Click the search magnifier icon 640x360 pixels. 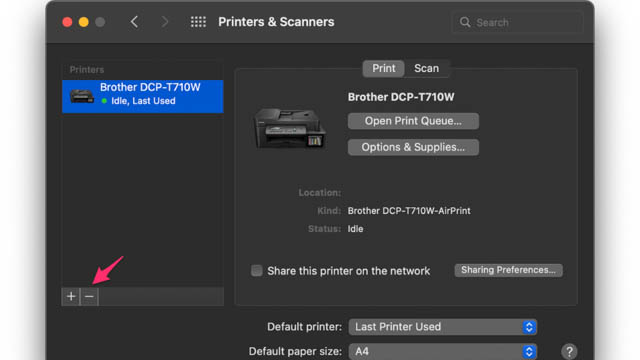pyautogui.click(x=465, y=22)
